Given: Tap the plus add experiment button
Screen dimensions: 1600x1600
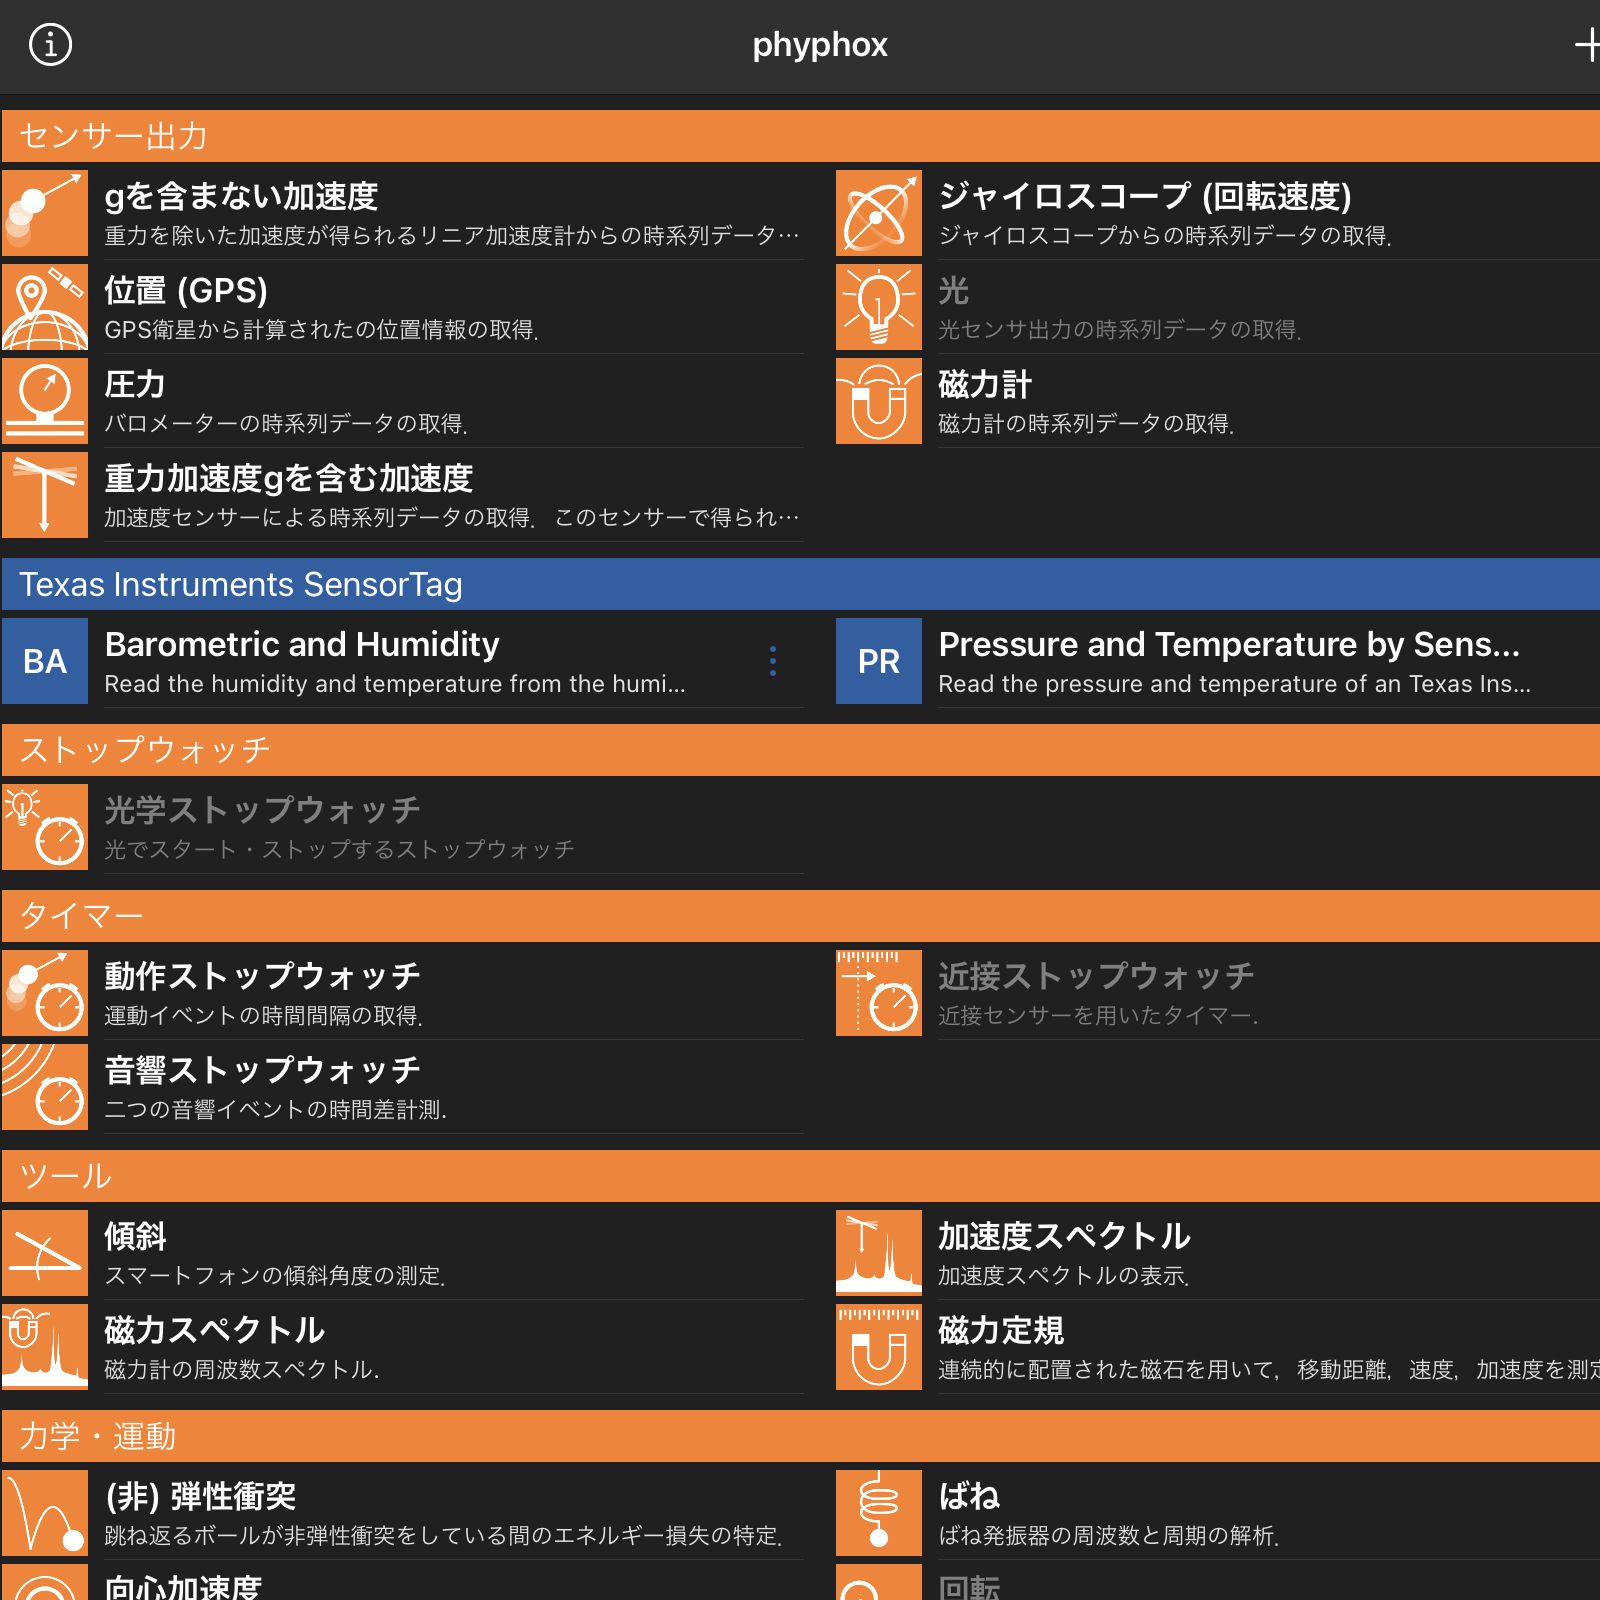Looking at the screenshot, I should [1587, 45].
